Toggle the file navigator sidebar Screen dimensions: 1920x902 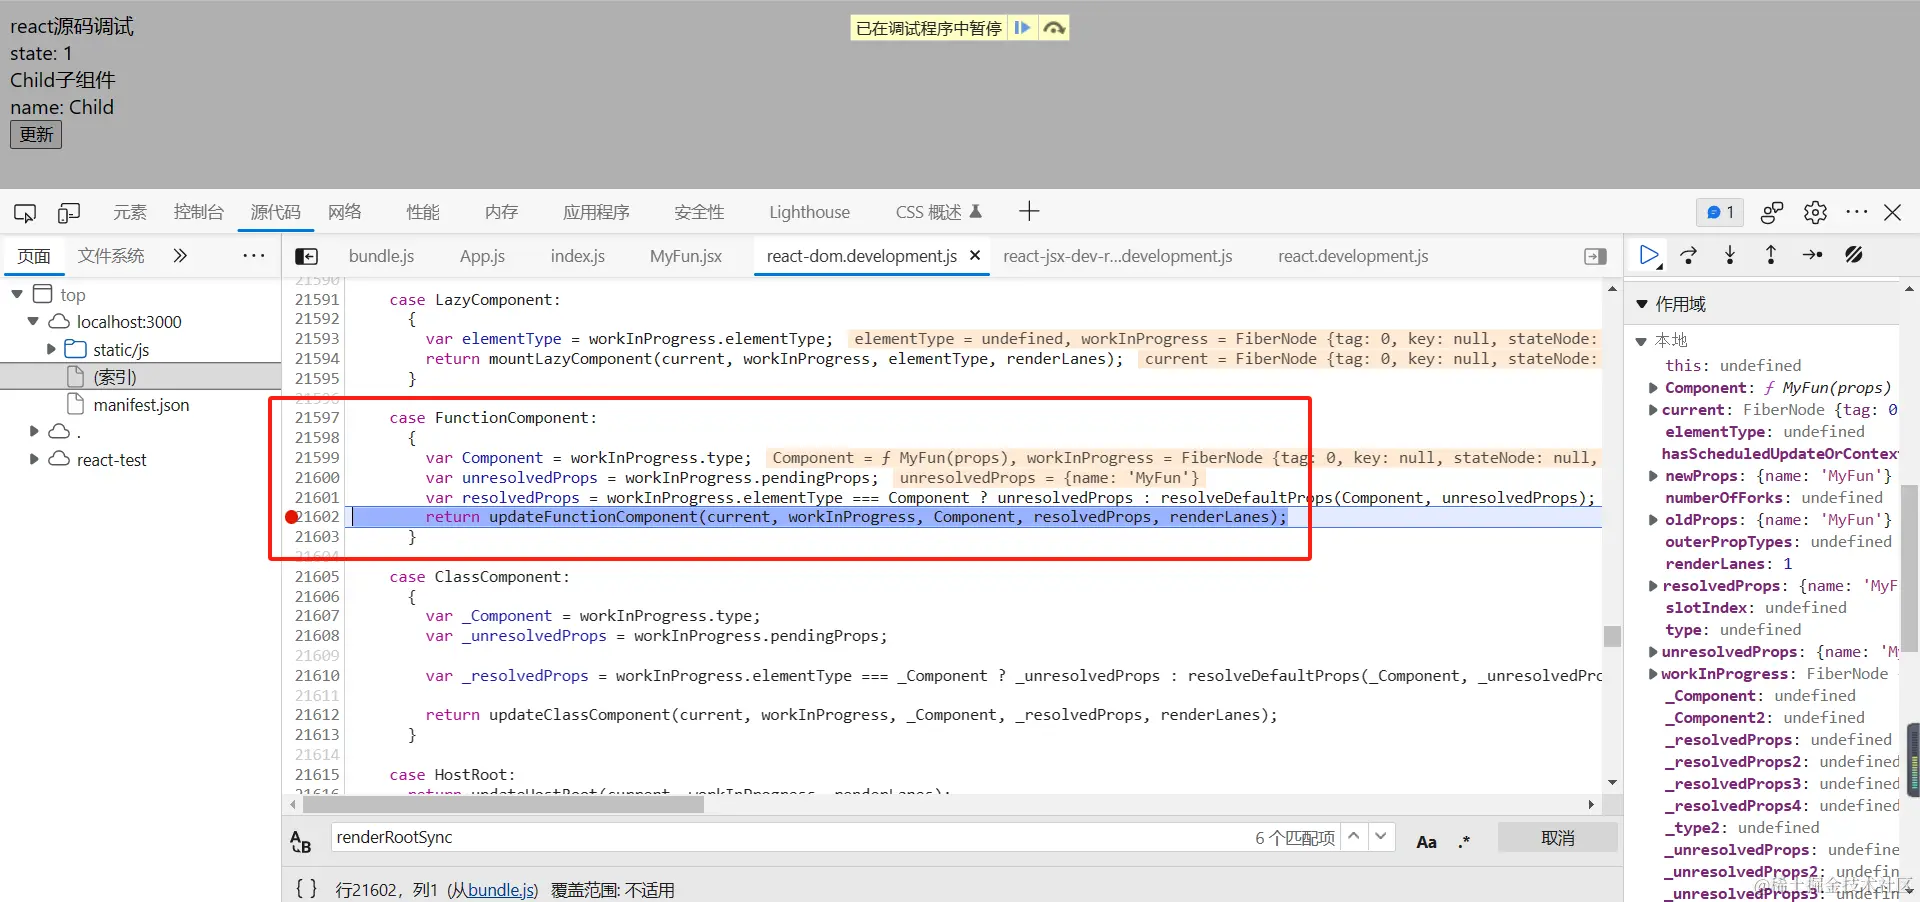[307, 257]
